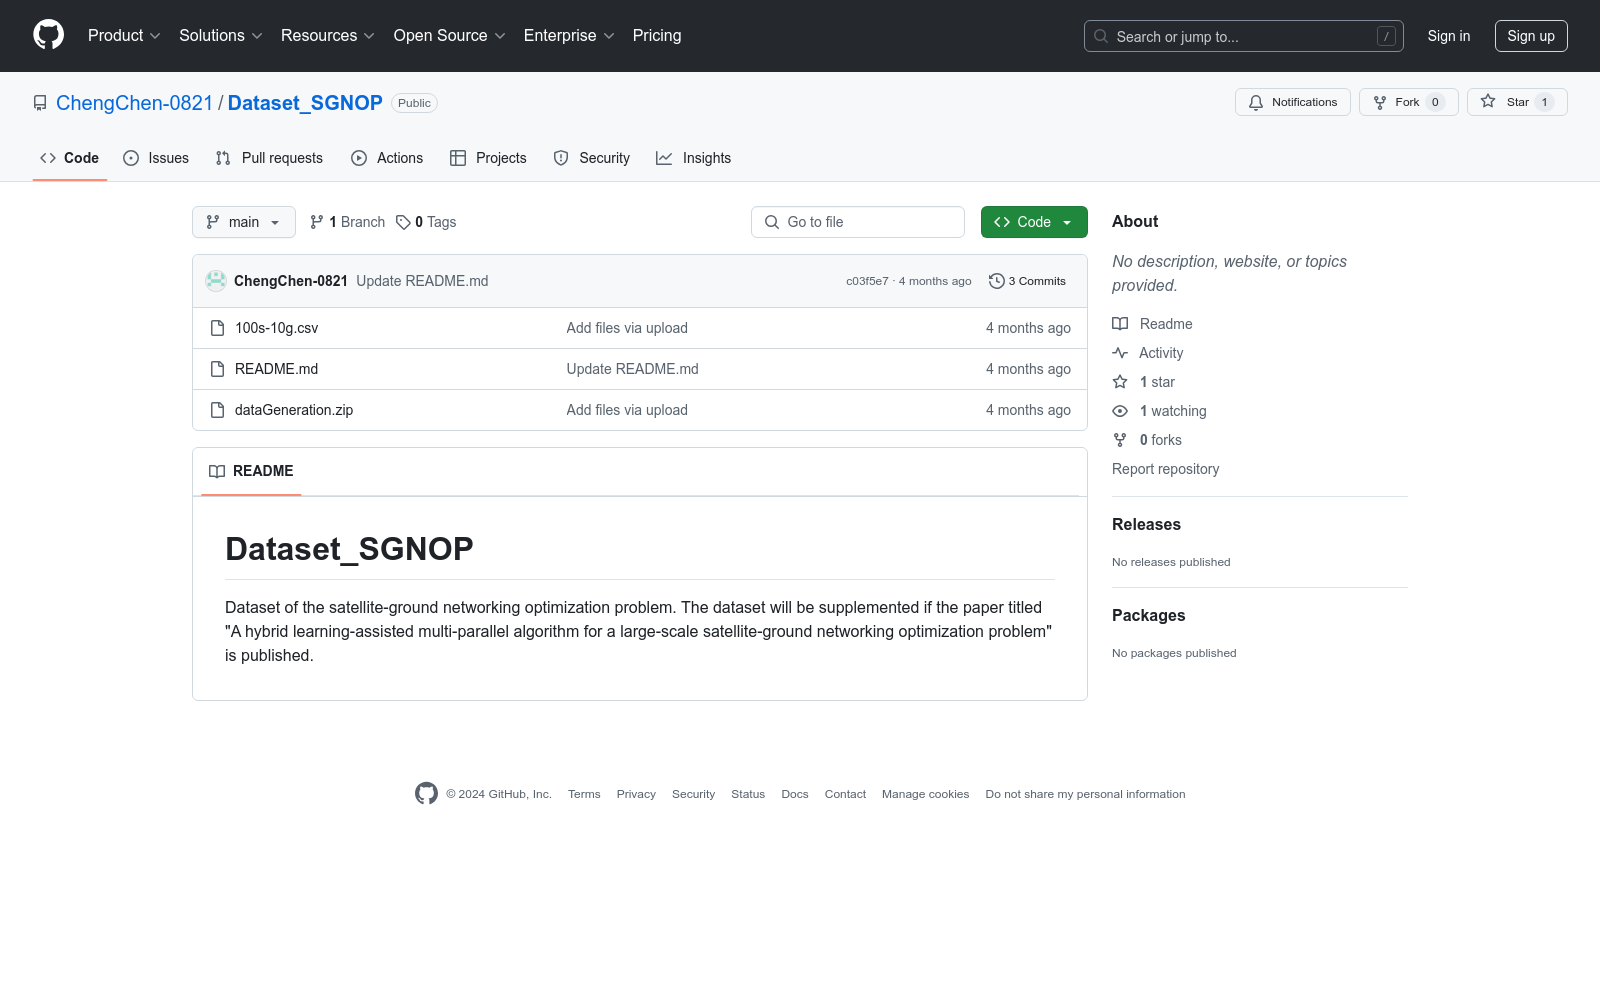Open commit message for dataGeneration.zip row
The height and width of the screenshot is (1000, 1600).
627,410
